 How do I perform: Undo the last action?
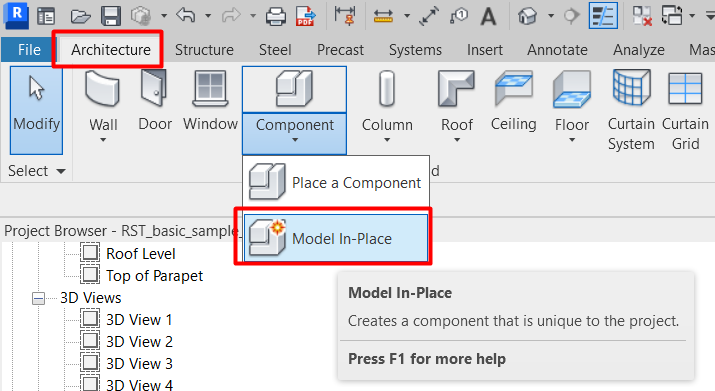point(186,15)
